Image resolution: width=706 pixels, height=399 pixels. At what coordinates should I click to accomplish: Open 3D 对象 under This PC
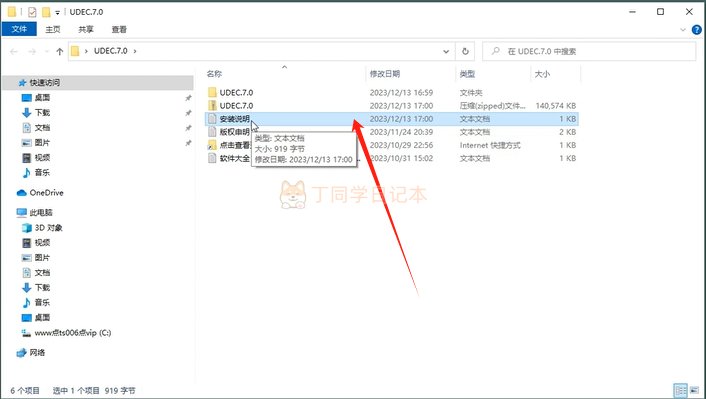[48, 227]
